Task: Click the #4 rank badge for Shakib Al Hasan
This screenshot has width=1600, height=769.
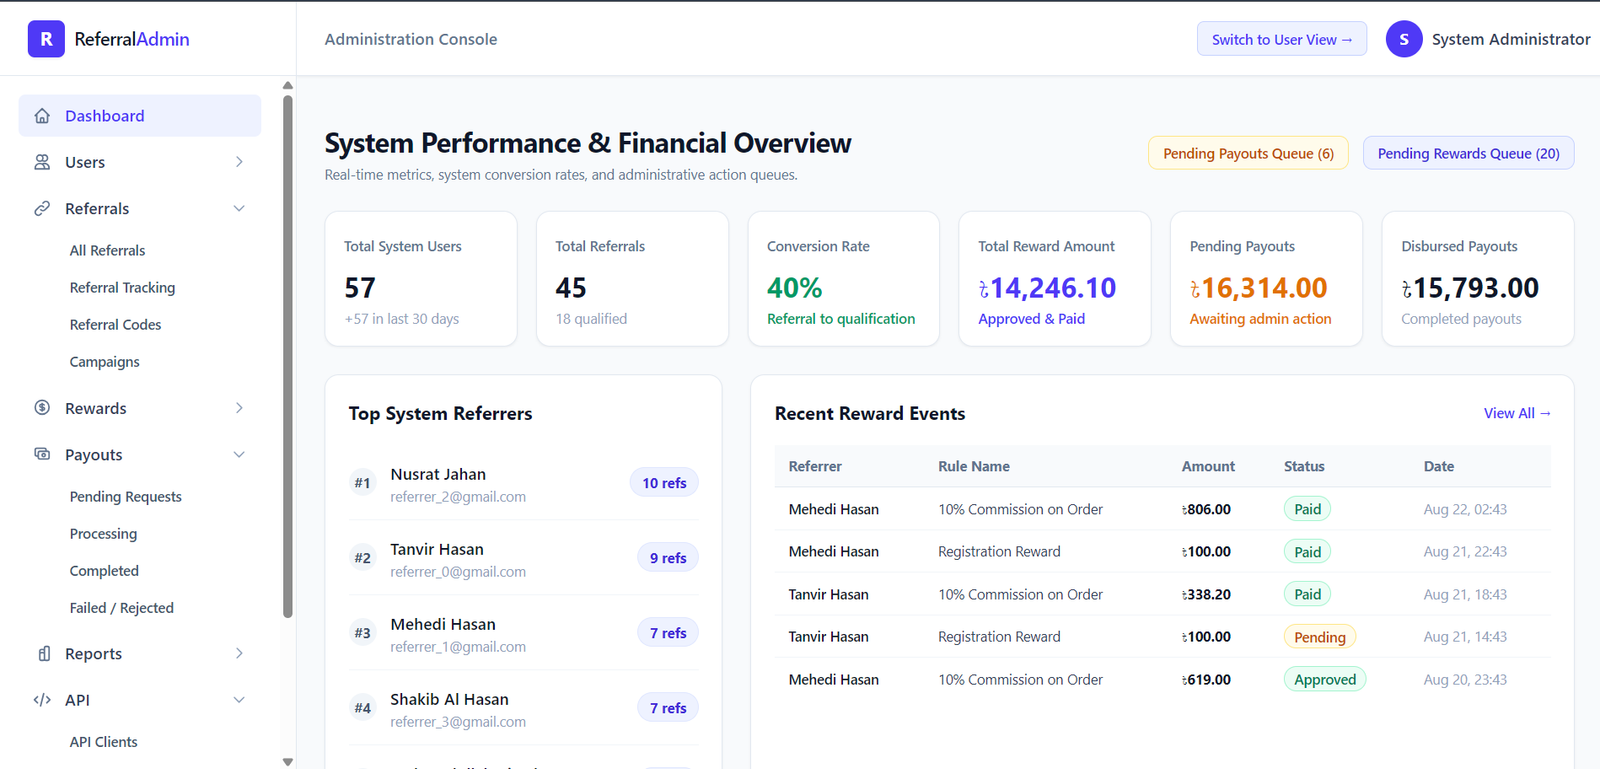Action: pyautogui.click(x=362, y=708)
